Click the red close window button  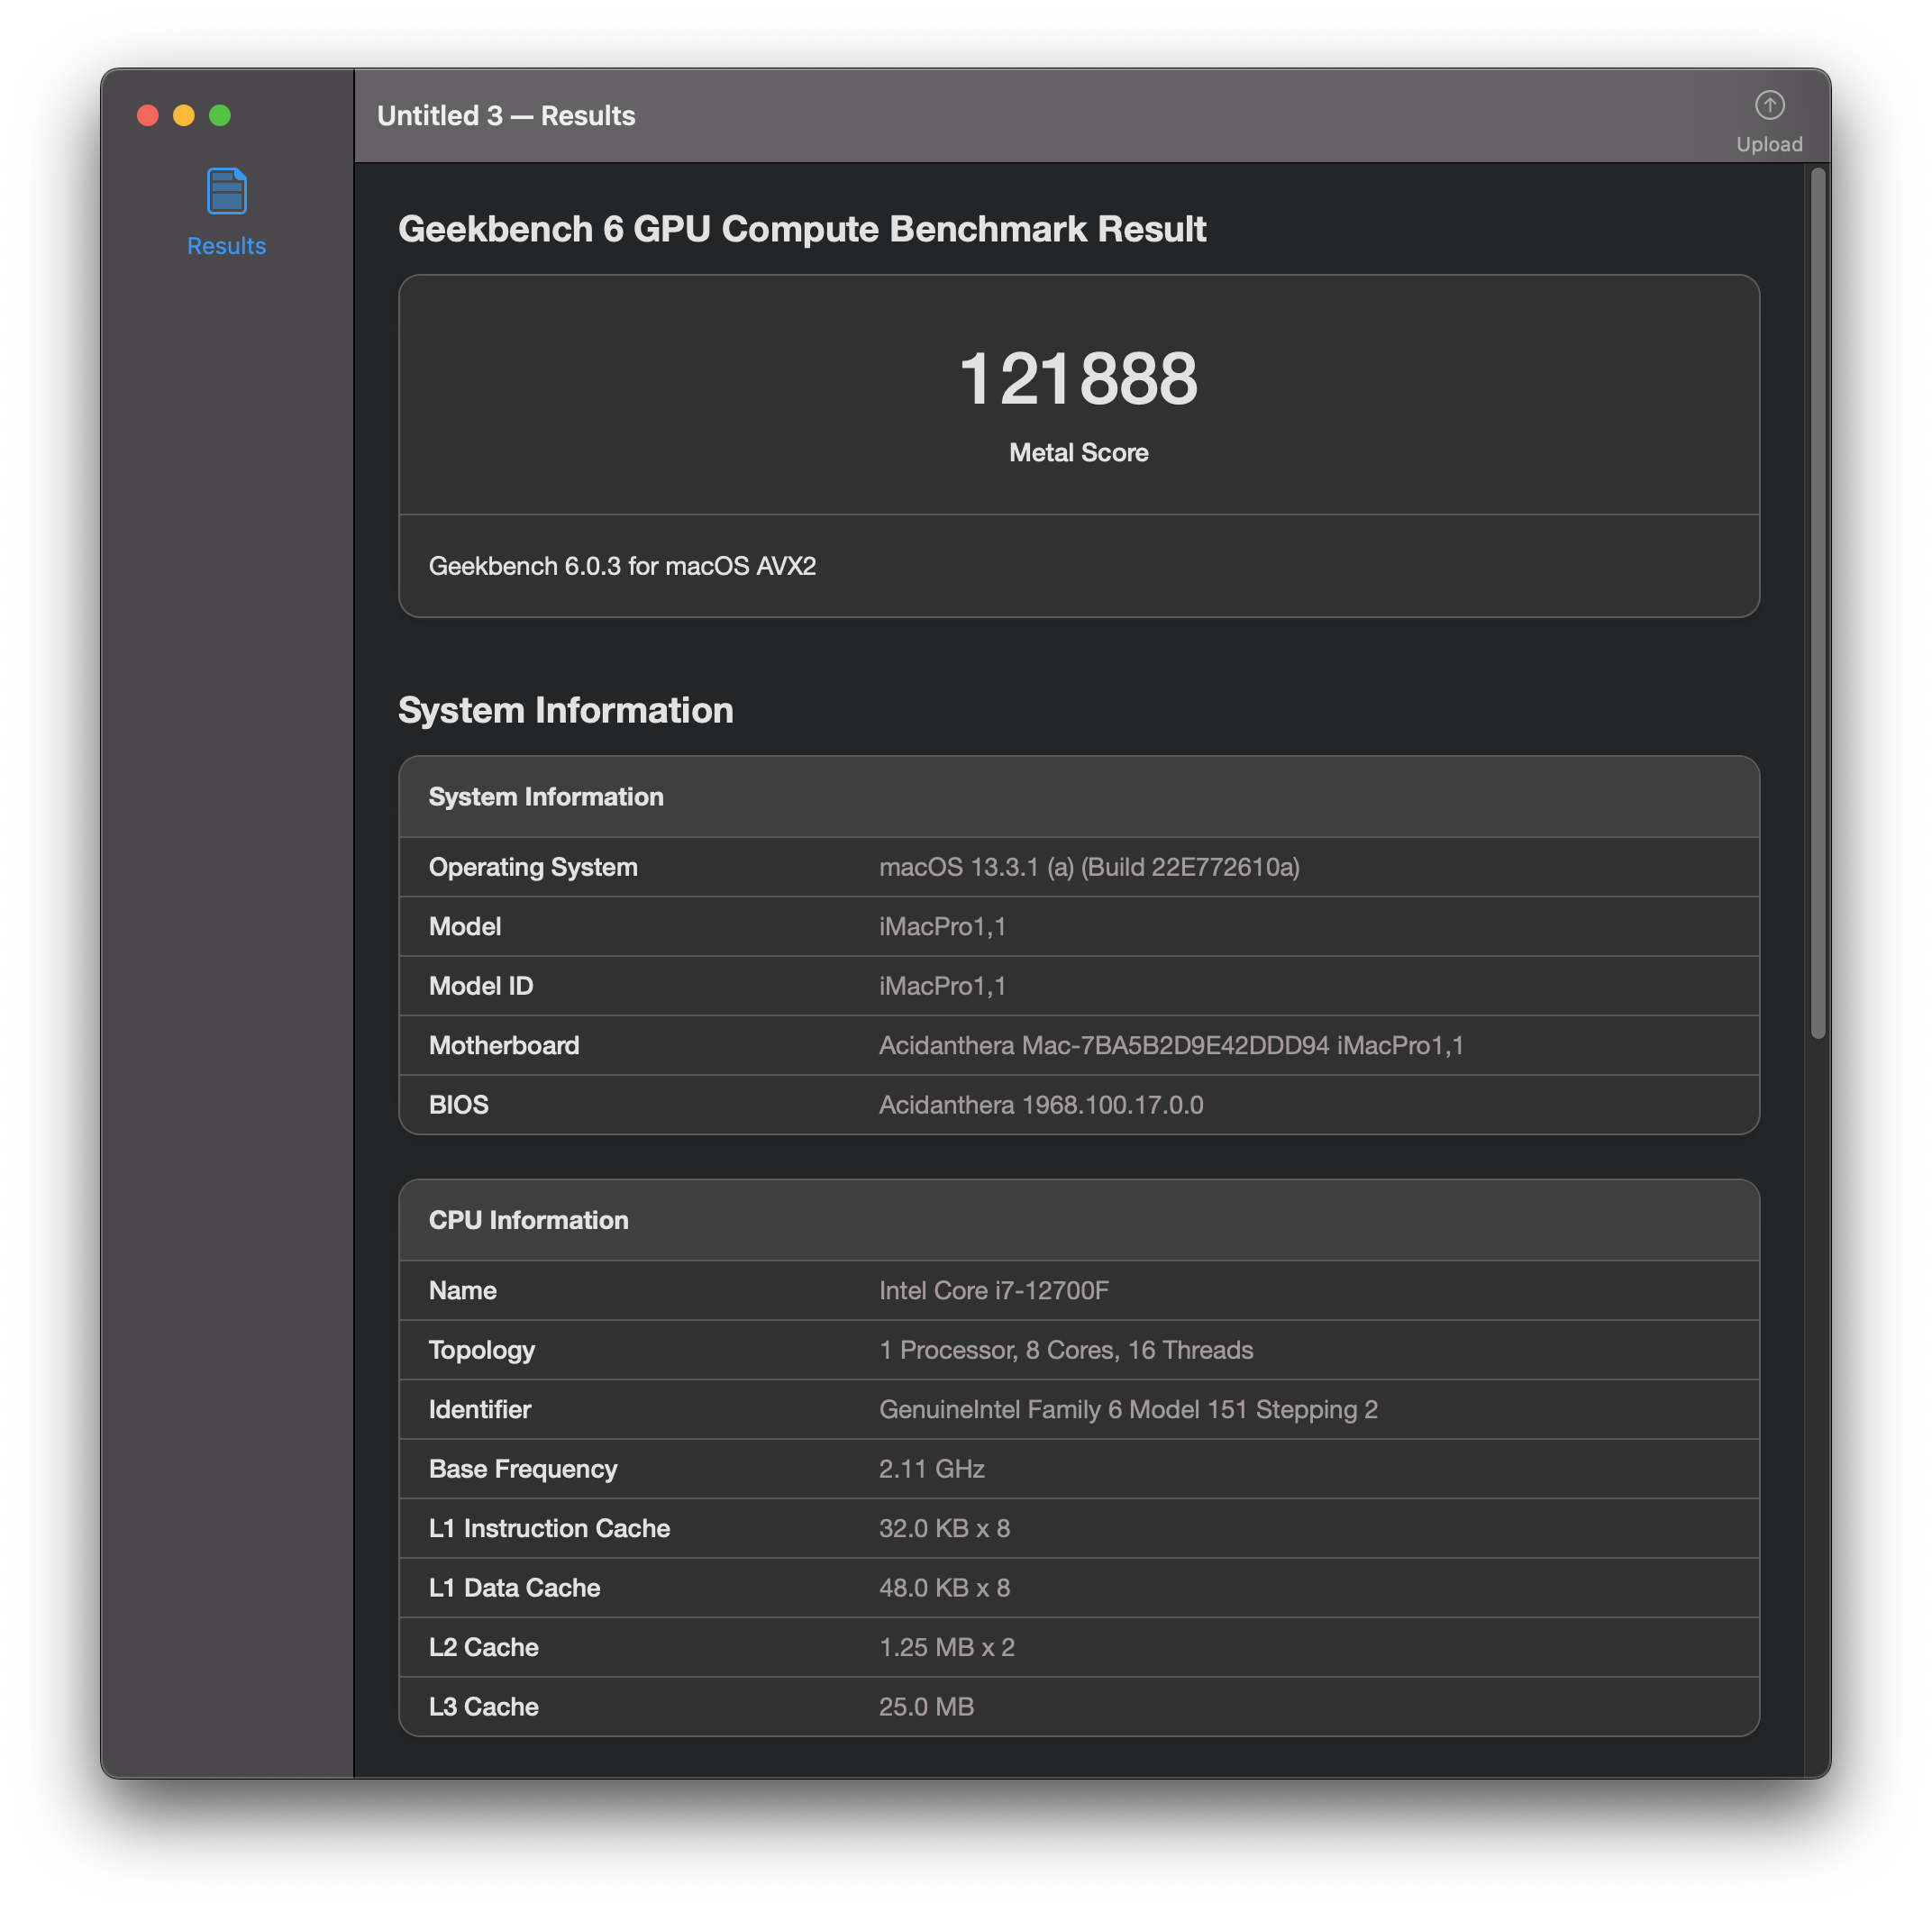[x=148, y=116]
